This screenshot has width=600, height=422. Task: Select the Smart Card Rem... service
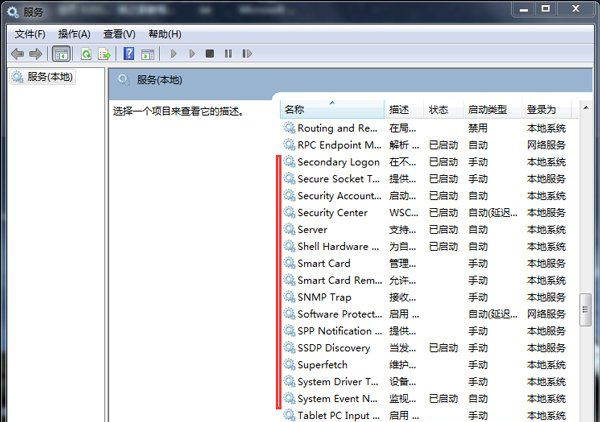coord(426,280)
